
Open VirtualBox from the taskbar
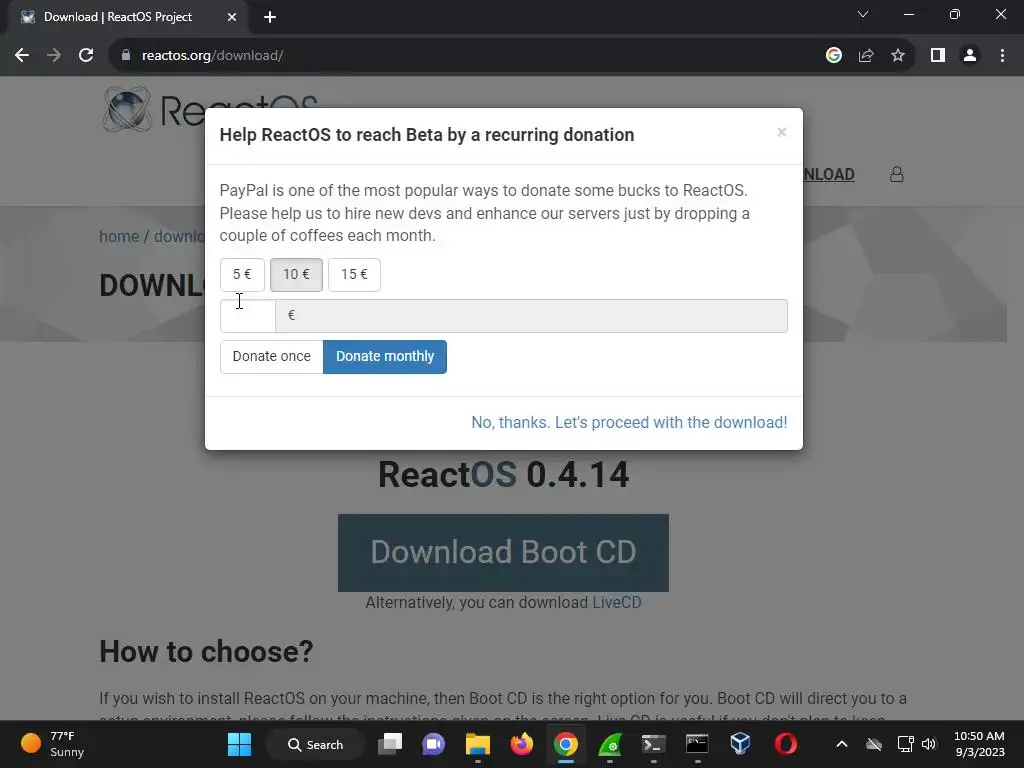[x=741, y=744]
